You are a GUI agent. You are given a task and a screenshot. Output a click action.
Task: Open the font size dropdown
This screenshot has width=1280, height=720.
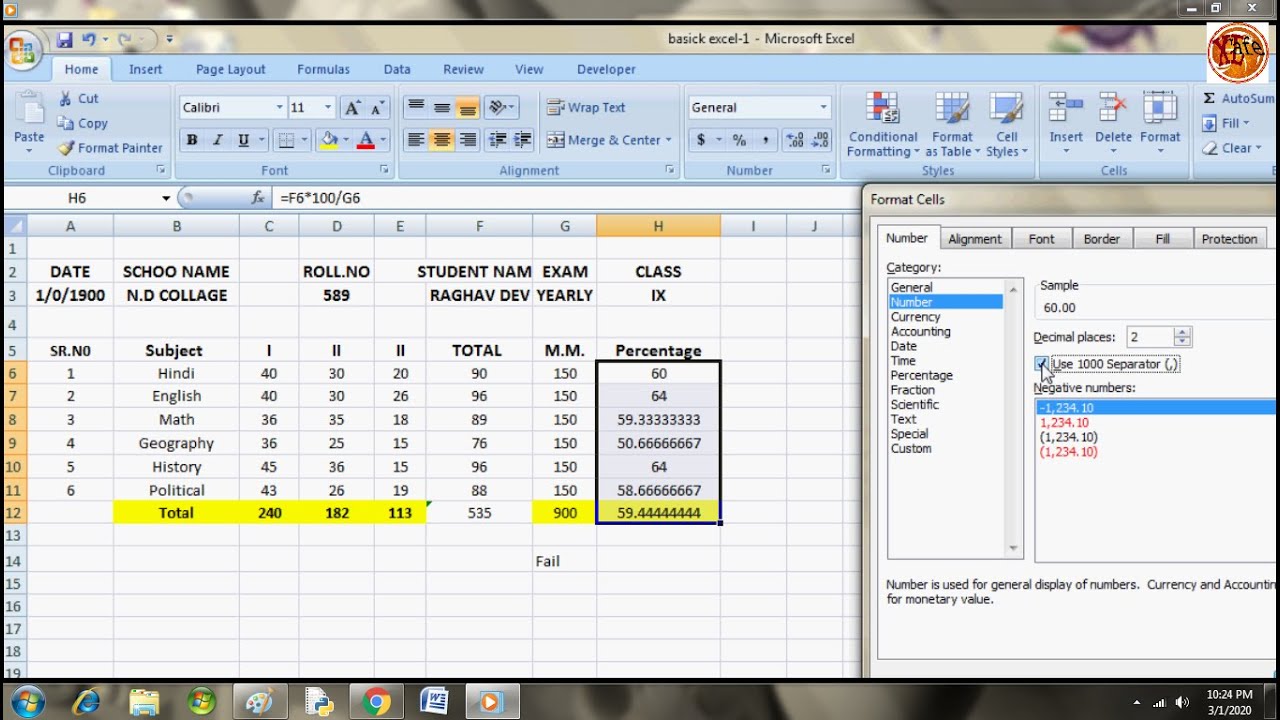tap(327, 107)
